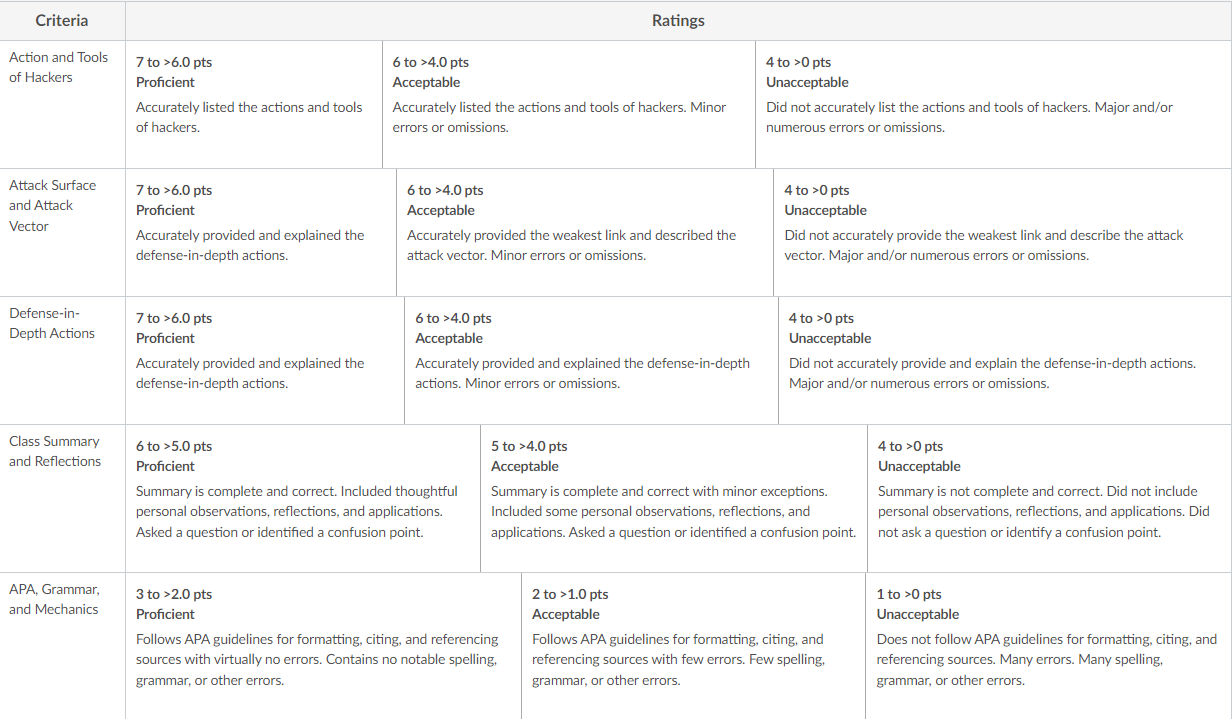Choose 6 to >5.0 pts Proficient for Class Summary
1232x719 pixels.
point(303,498)
